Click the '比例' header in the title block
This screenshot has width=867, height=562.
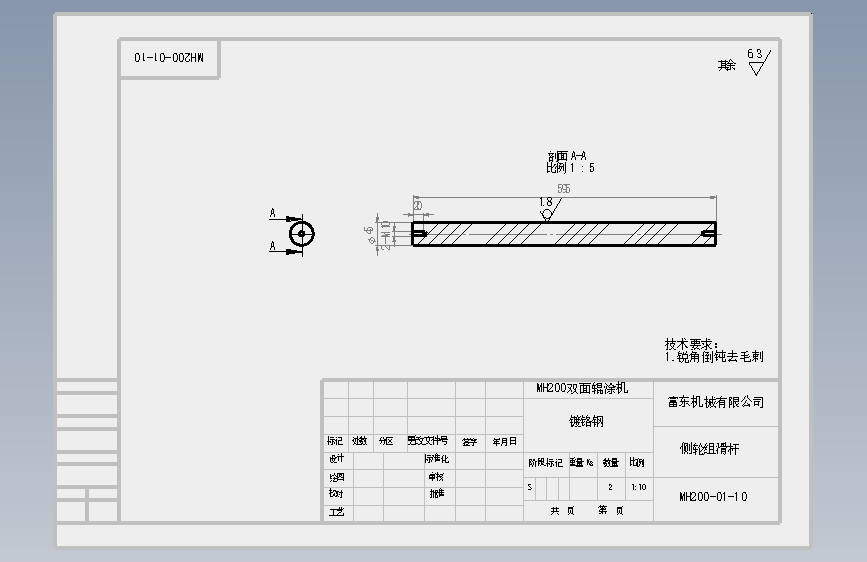(x=637, y=462)
